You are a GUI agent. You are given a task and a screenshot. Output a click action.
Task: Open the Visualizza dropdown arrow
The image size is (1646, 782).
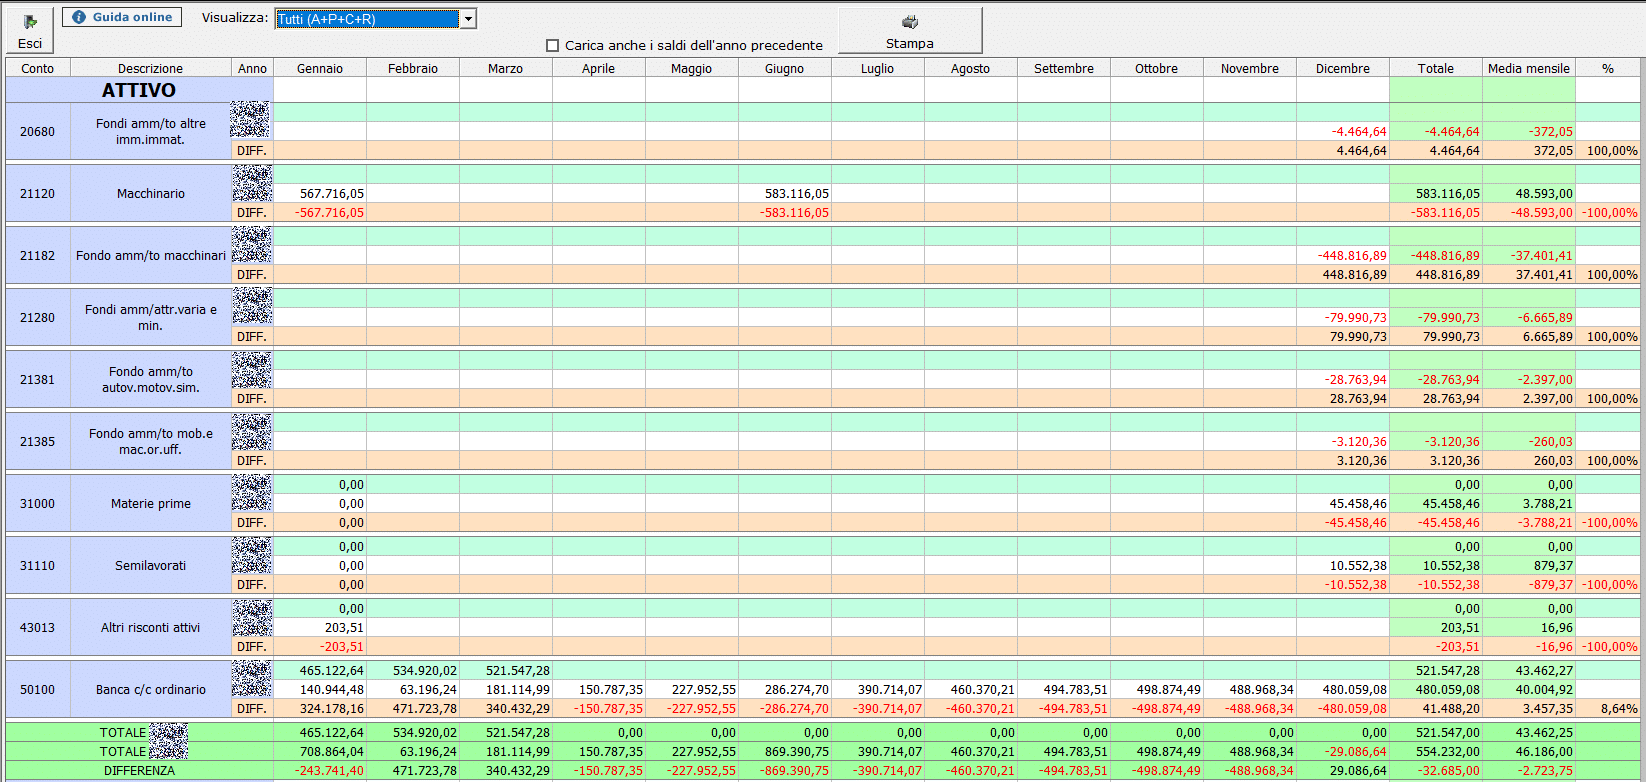[468, 19]
